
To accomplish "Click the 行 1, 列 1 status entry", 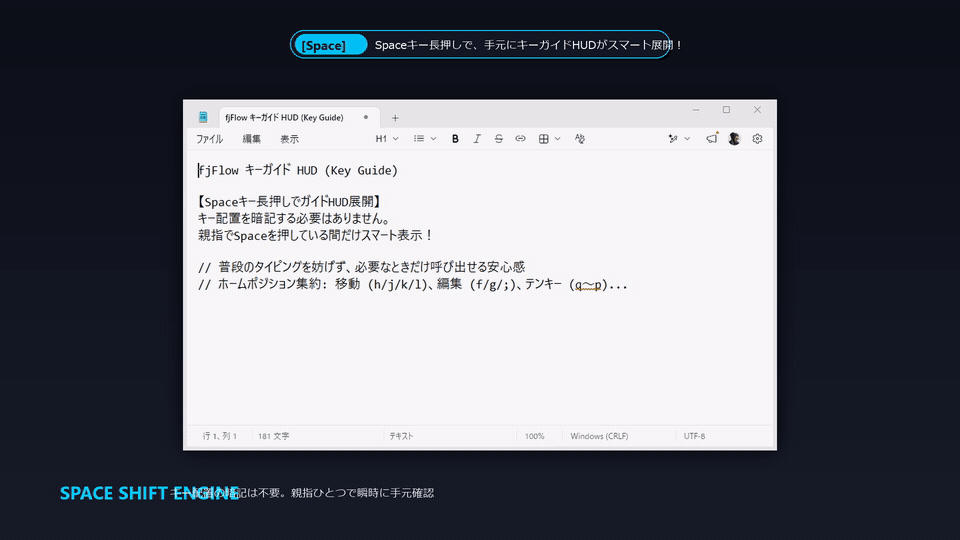I will click(220, 436).
